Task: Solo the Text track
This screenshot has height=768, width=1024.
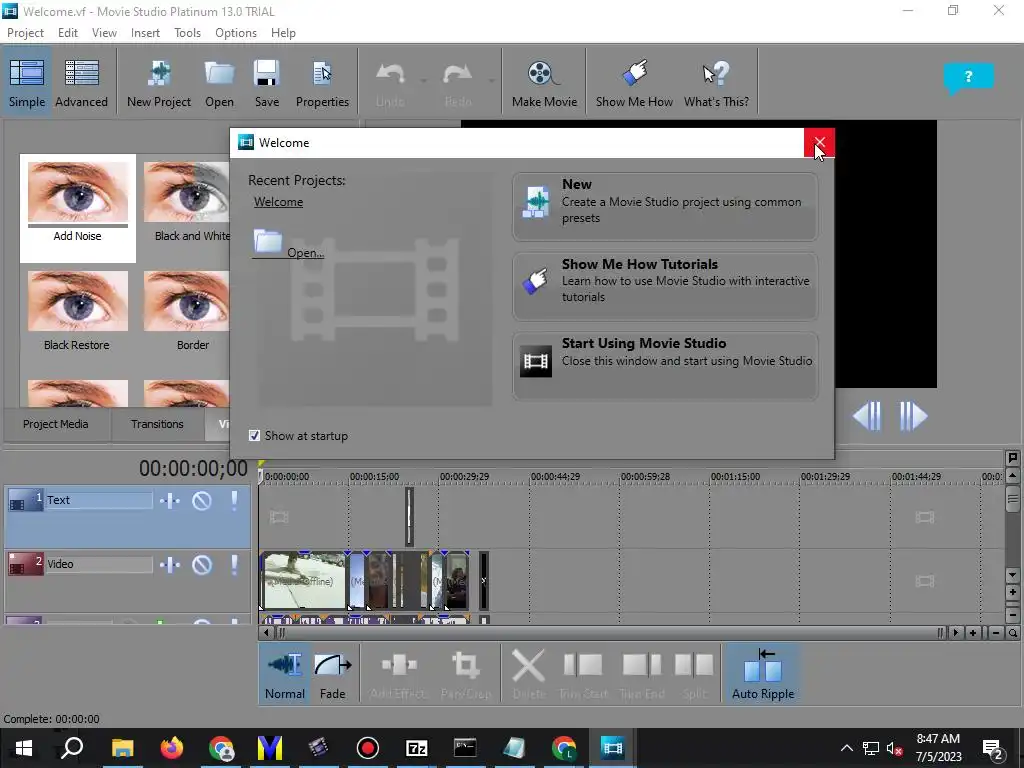Action: pos(234,501)
